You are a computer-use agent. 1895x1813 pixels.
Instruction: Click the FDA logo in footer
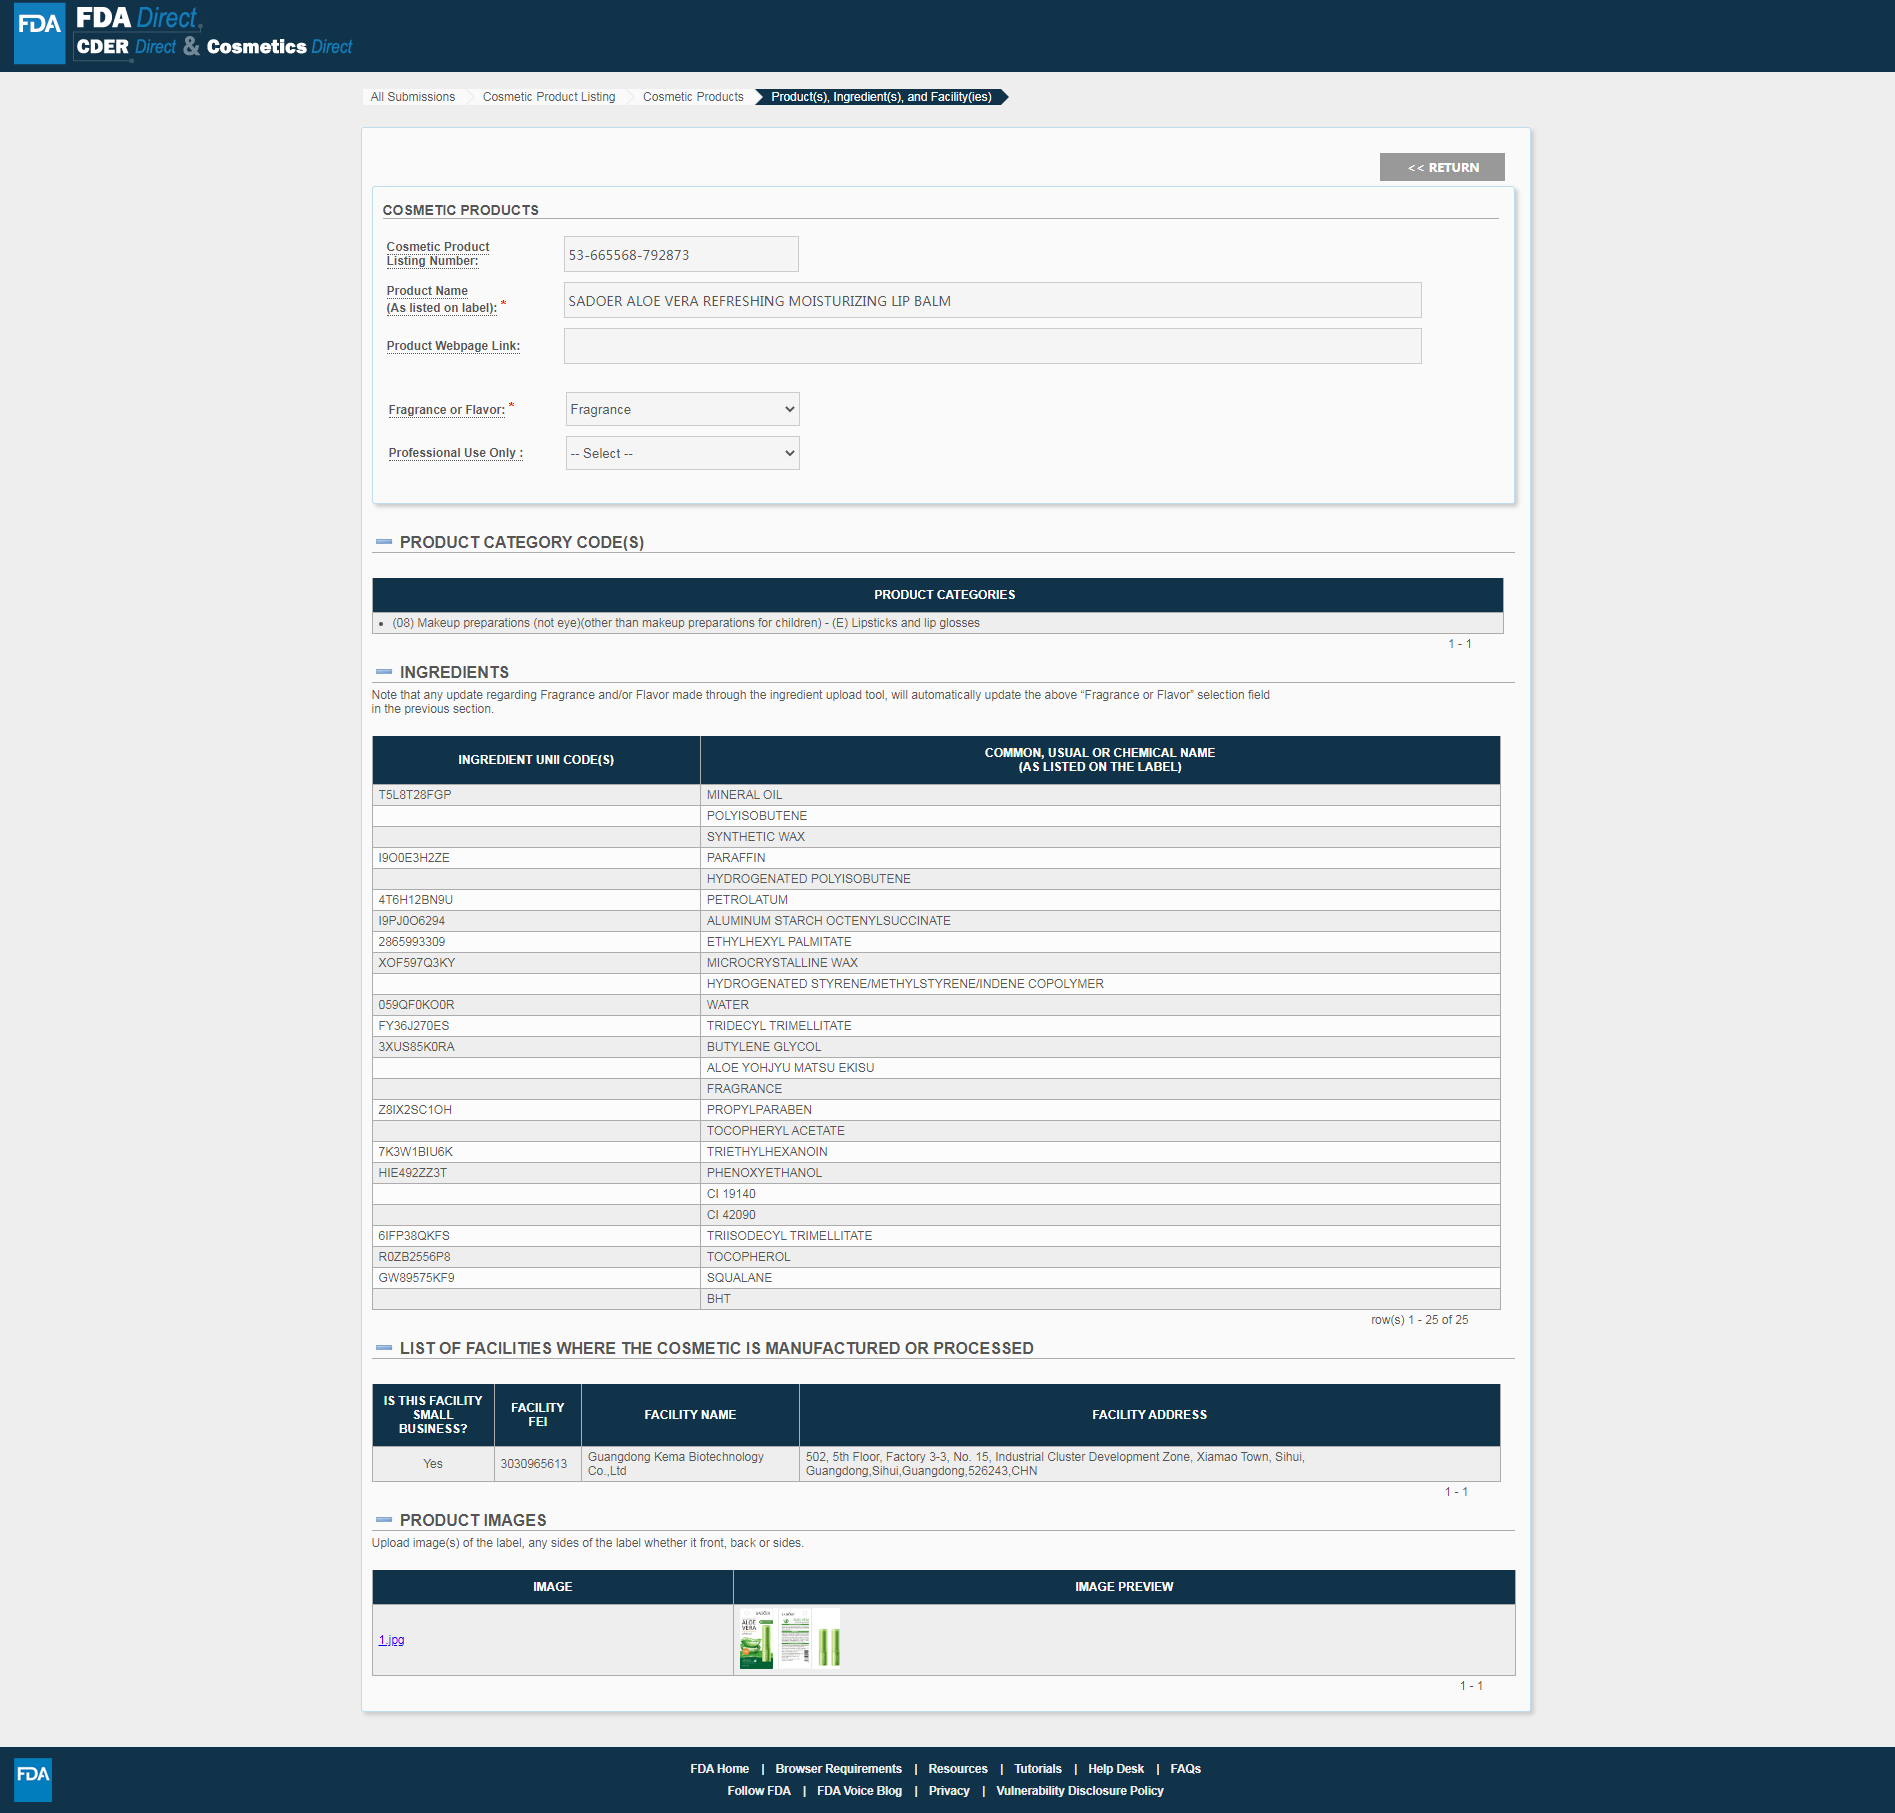pyautogui.click(x=33, y=1779)
